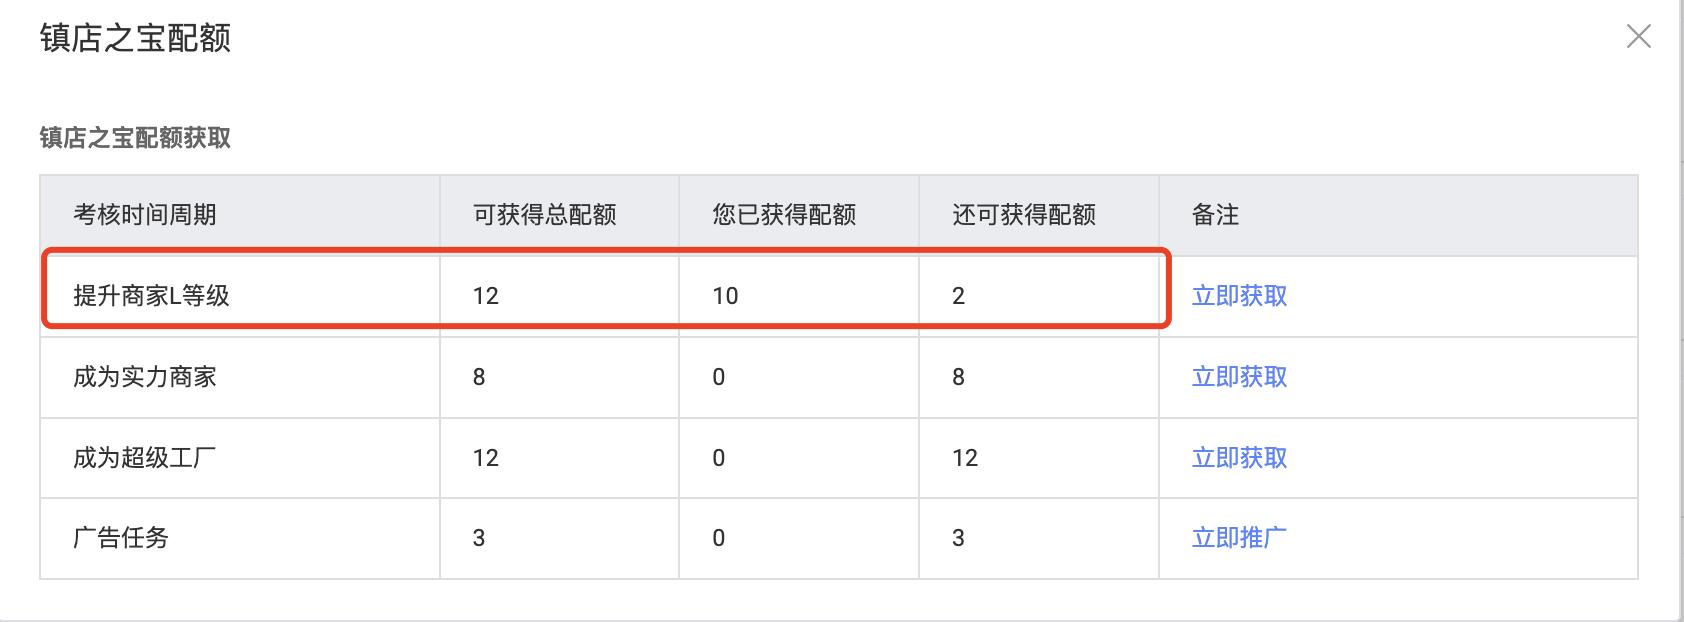1684x622 pixels.
Task: Click the 您已获得配额 value for 广告任务
Action: [718, 538]
